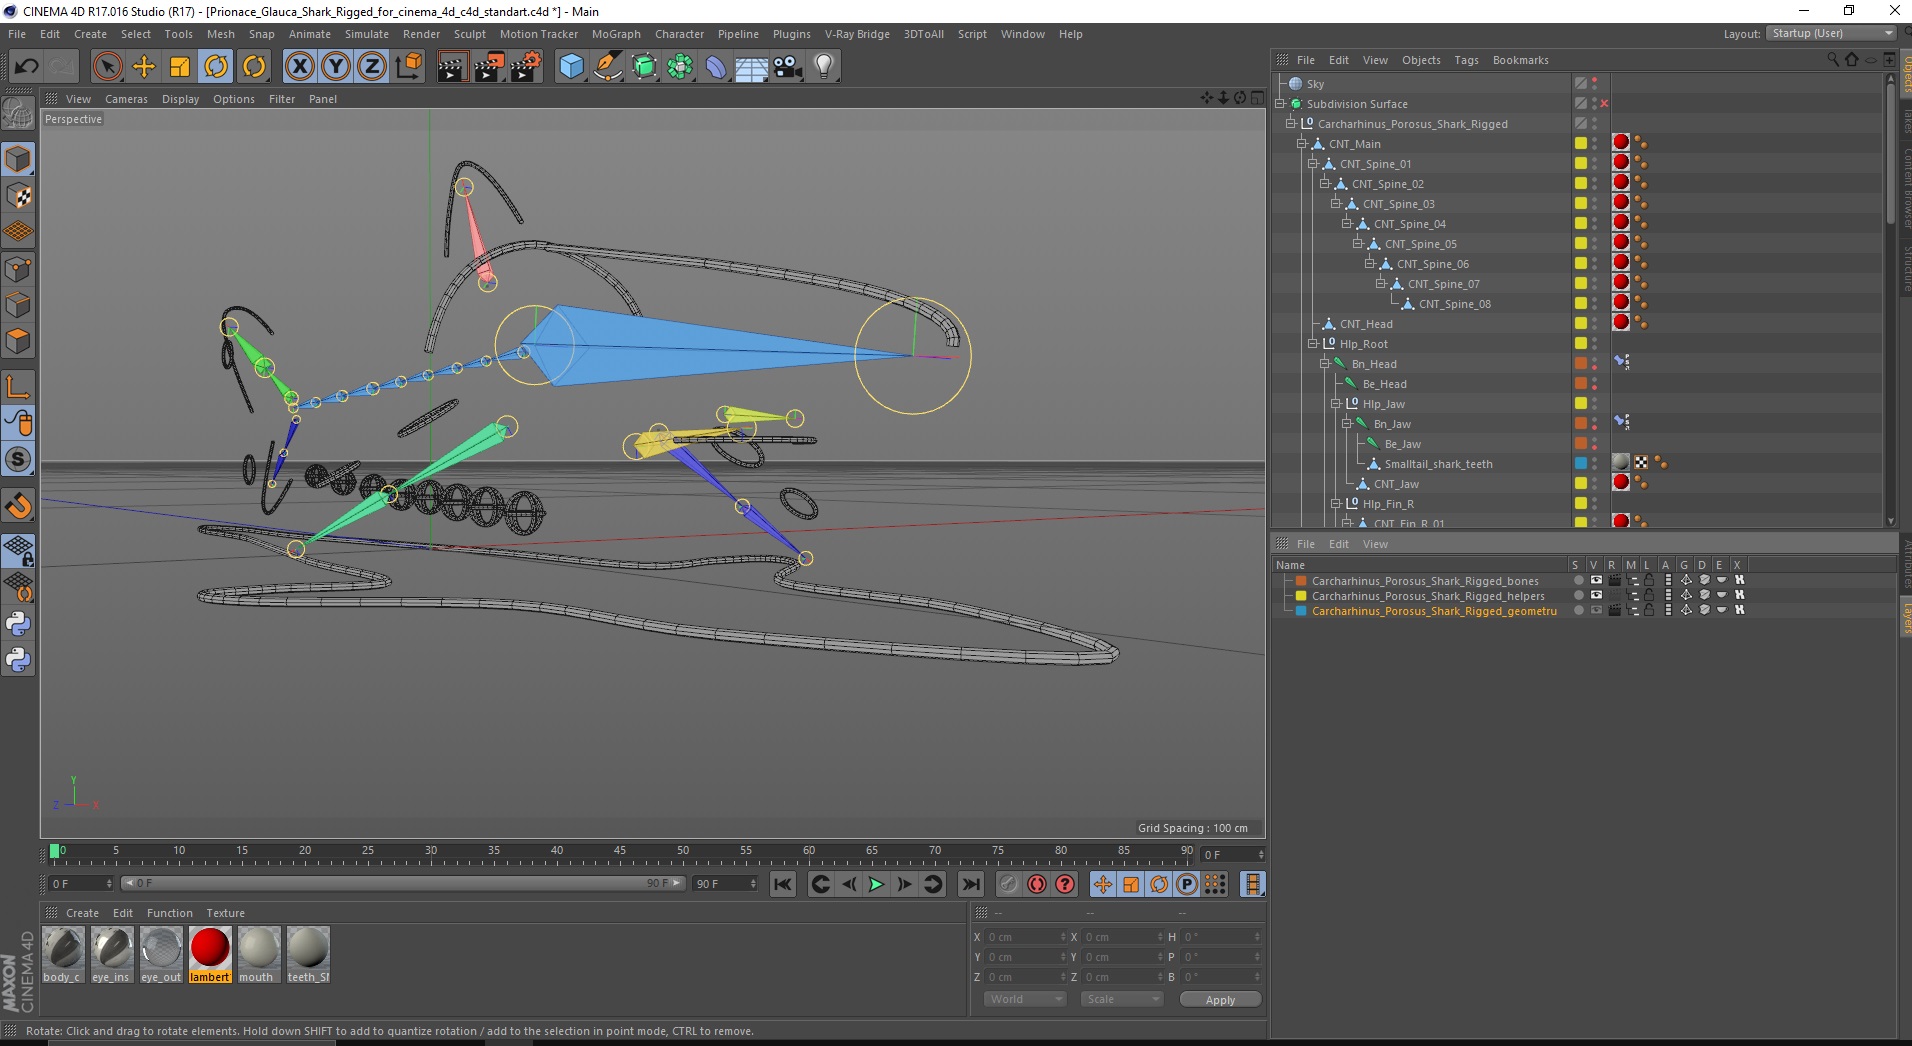Open the Character menu

click(x=679, y=34)
